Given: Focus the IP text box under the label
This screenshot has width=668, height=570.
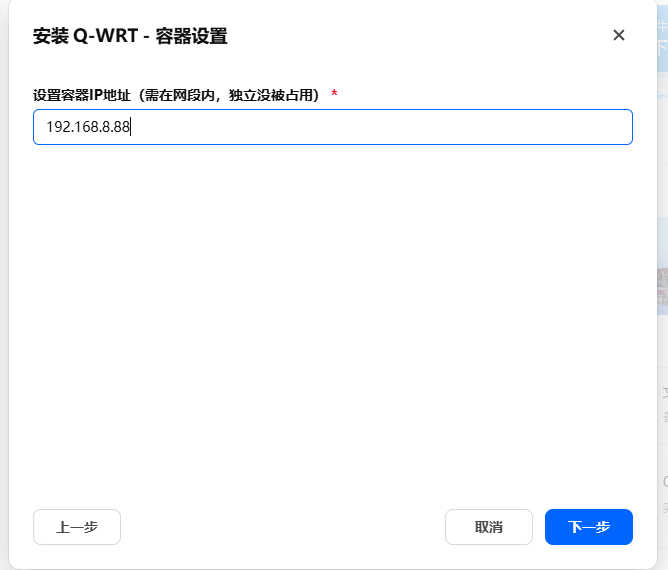Looking at the screenshot, I should (x=332, y=127).
